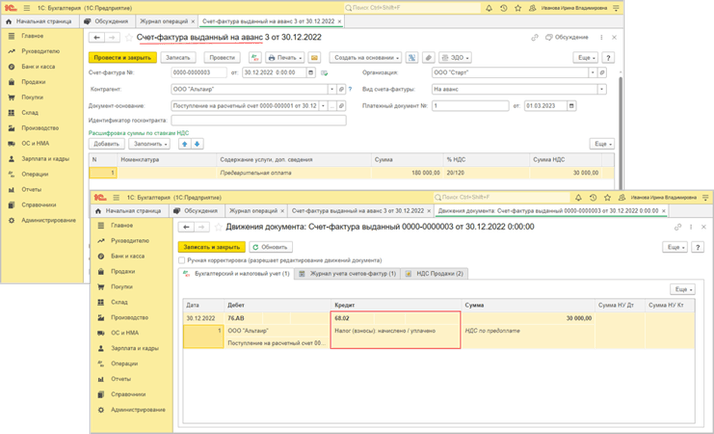Screen dimensions: 714x434
Task: Click the favorites star next to Счет-фактура title
Action: (128, 38)
